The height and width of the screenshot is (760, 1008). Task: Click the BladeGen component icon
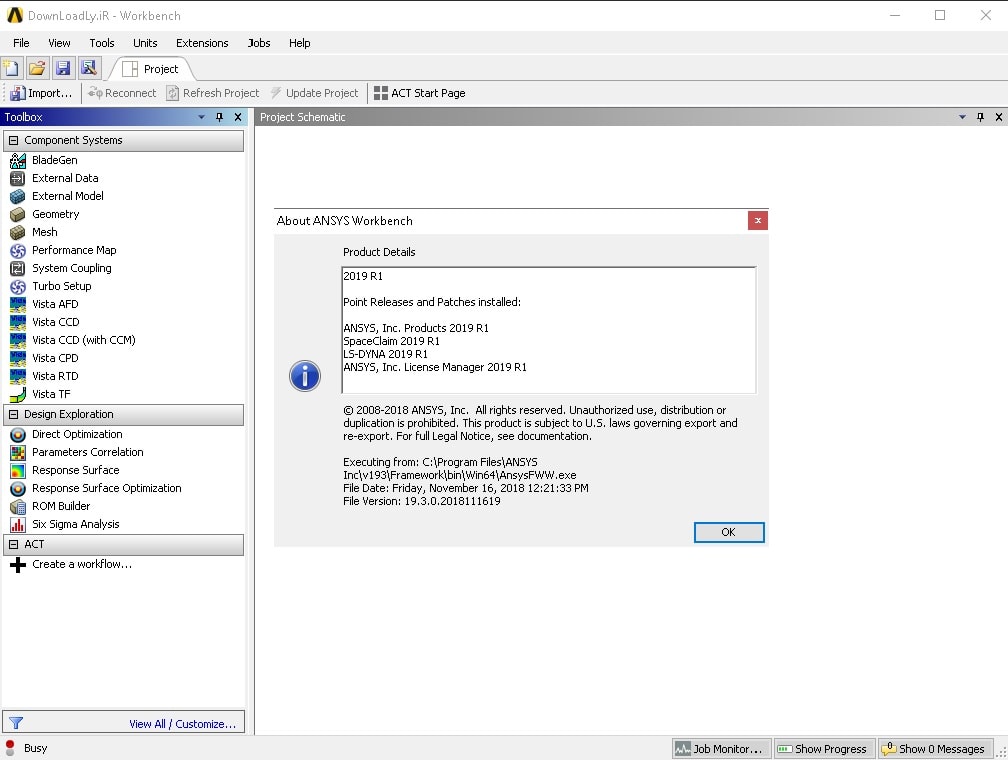point(17,160)
